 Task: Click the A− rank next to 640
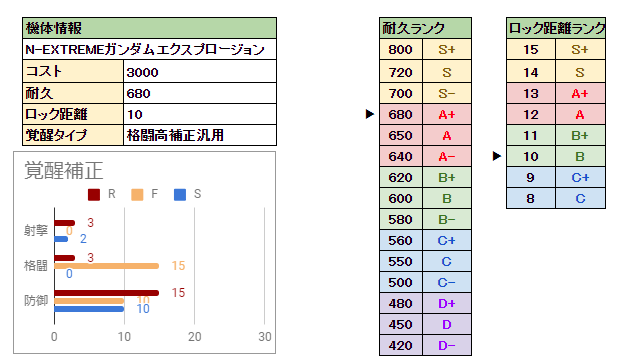pos(447,156)
